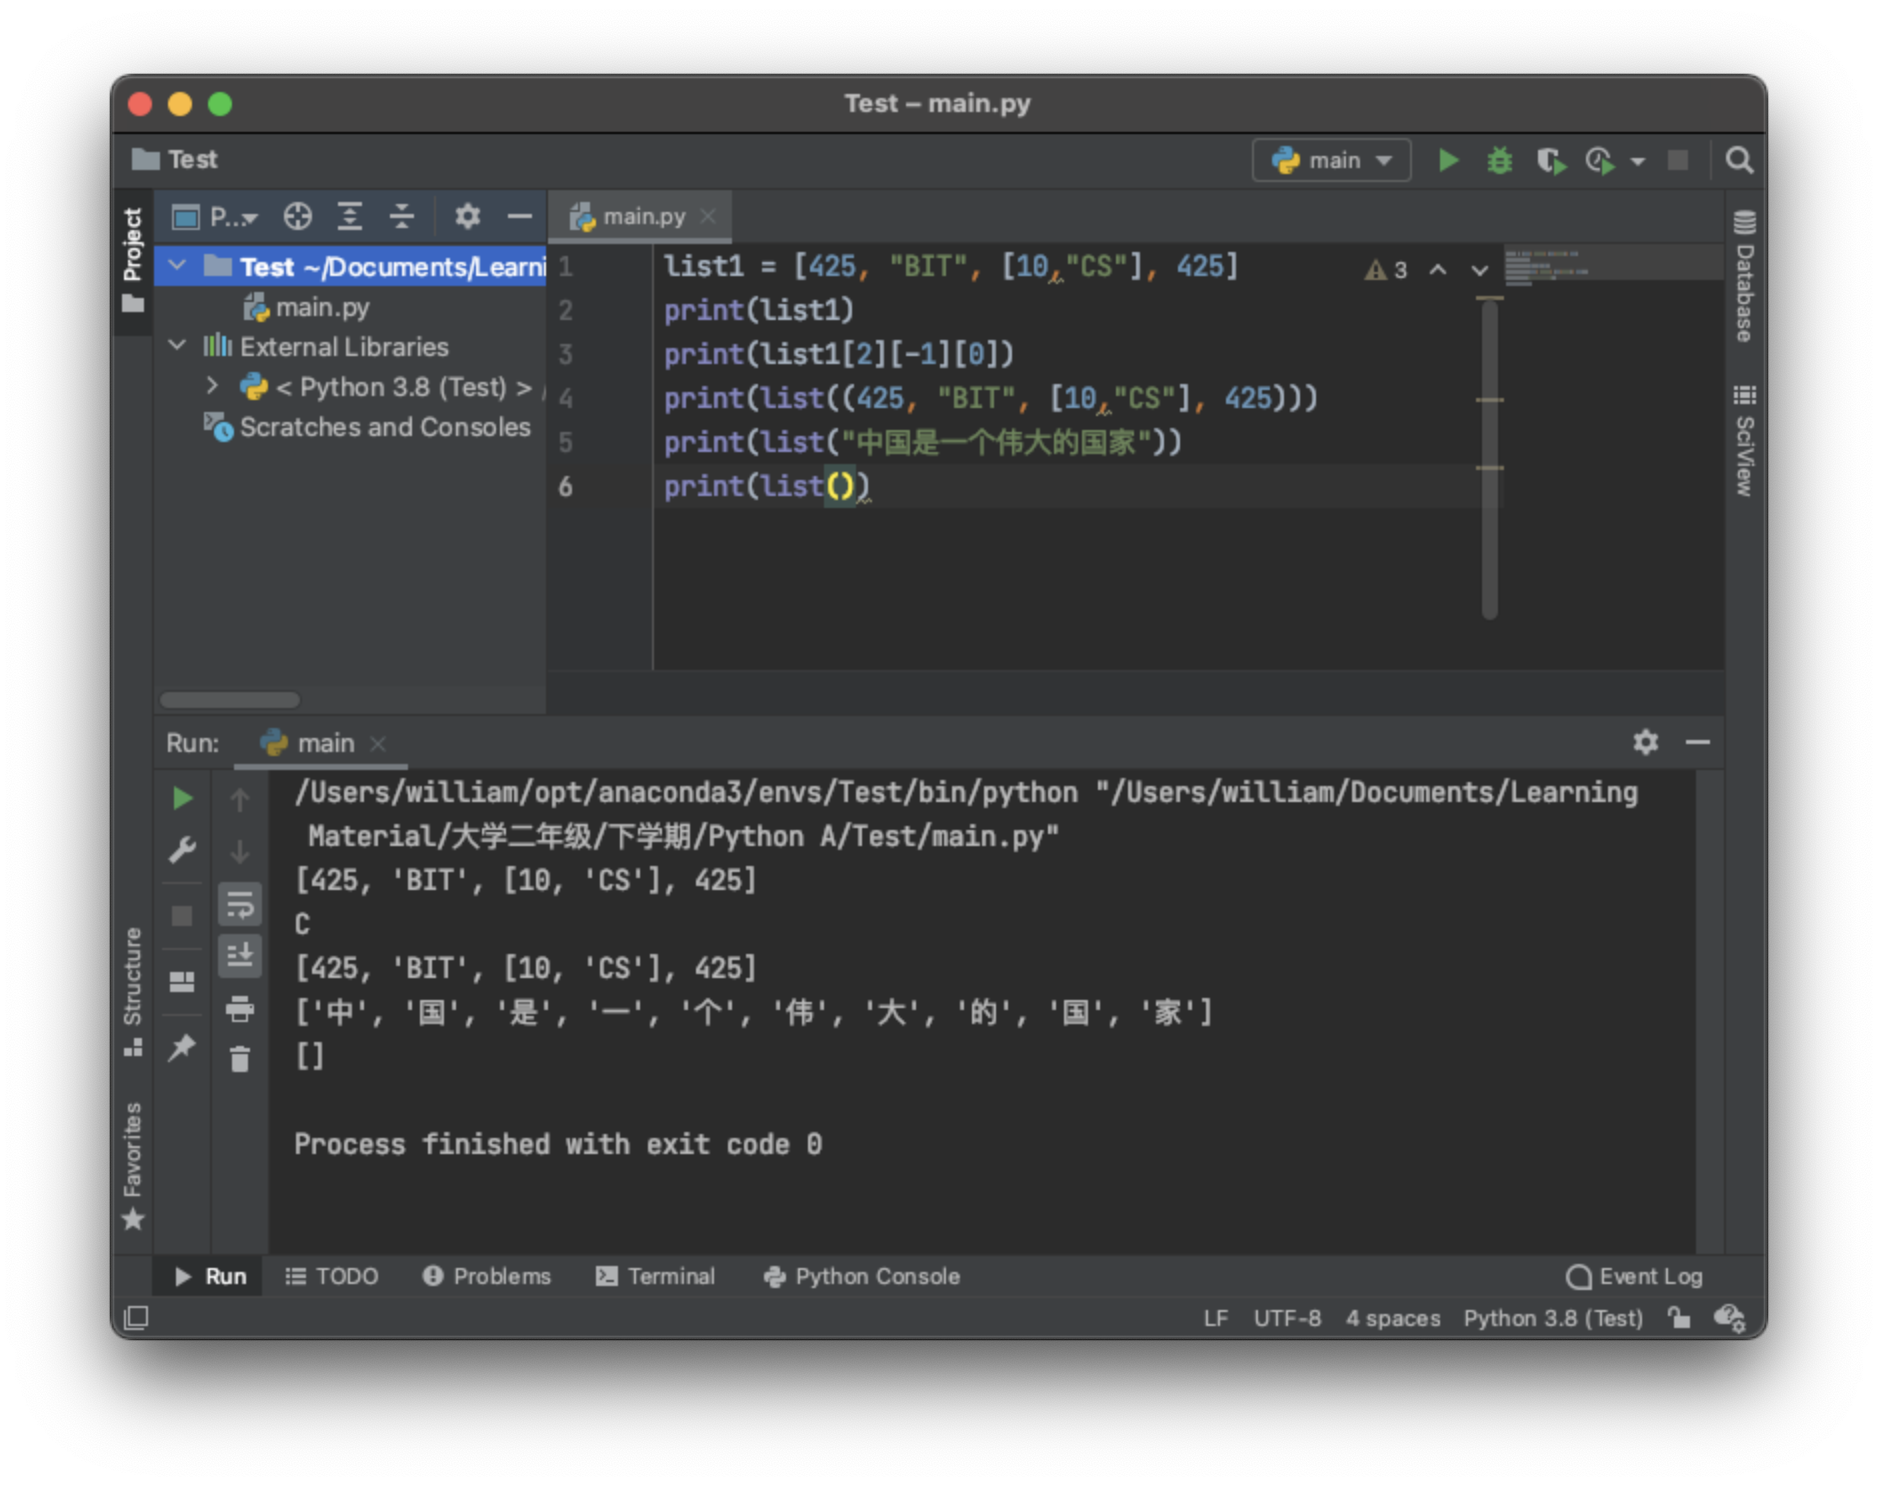1878x1486 pixels.
Task: Switch Python 3.8 (Test) interpreter
Action: tap(1553, 1318)
